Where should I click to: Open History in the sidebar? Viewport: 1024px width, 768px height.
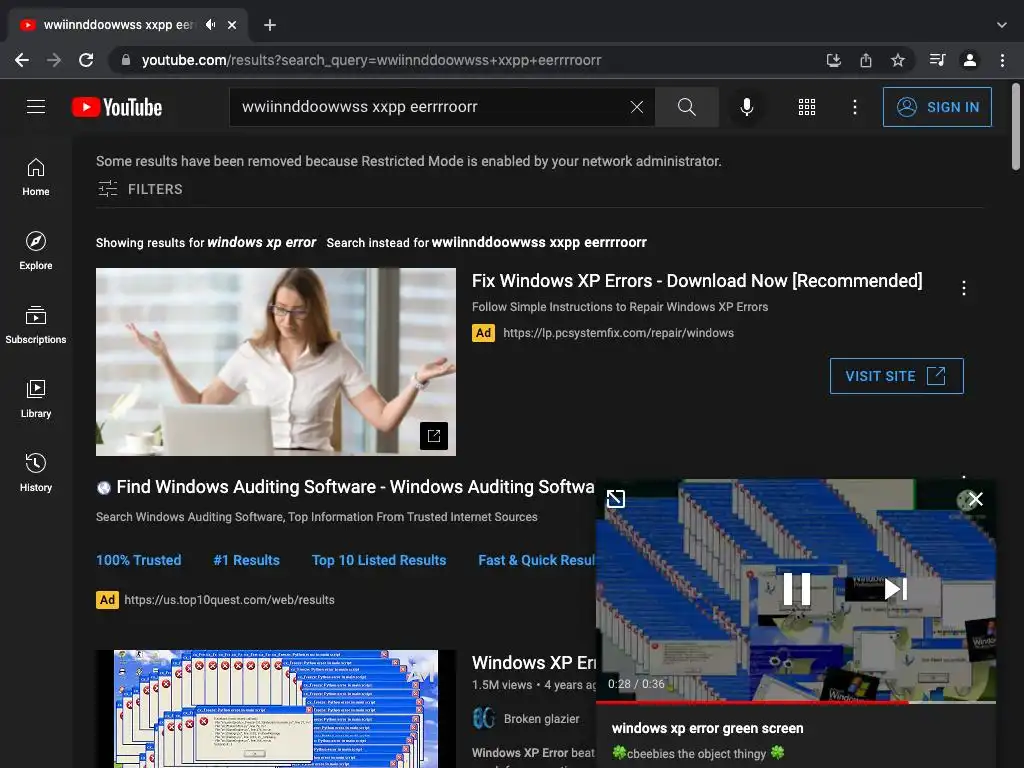[36, 473]
